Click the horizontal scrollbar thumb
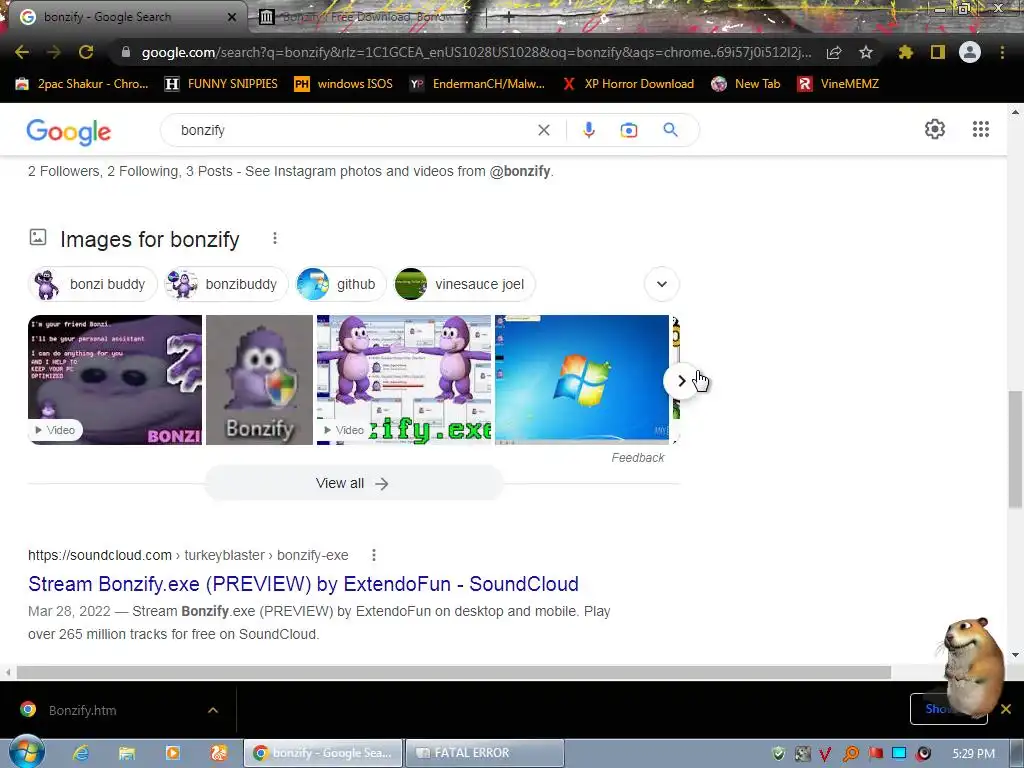Image resolution: width=1024 pixels, height=768 pixels. [454, 672]
